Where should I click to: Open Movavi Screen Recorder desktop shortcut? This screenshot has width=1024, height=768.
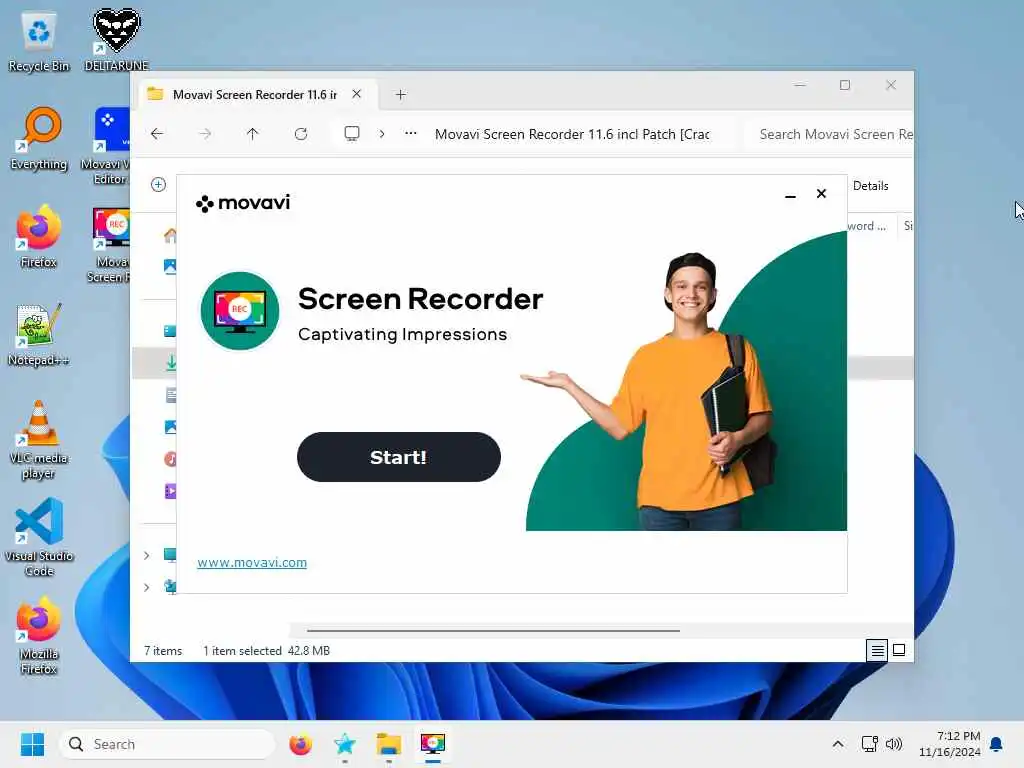point(109,245)
